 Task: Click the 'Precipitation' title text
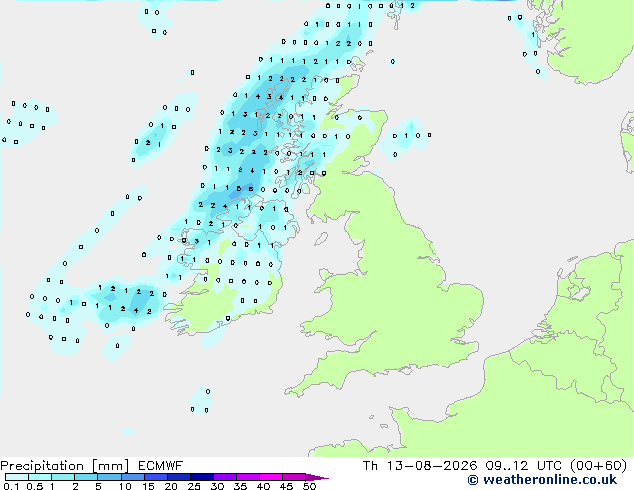tap(42, 466)
